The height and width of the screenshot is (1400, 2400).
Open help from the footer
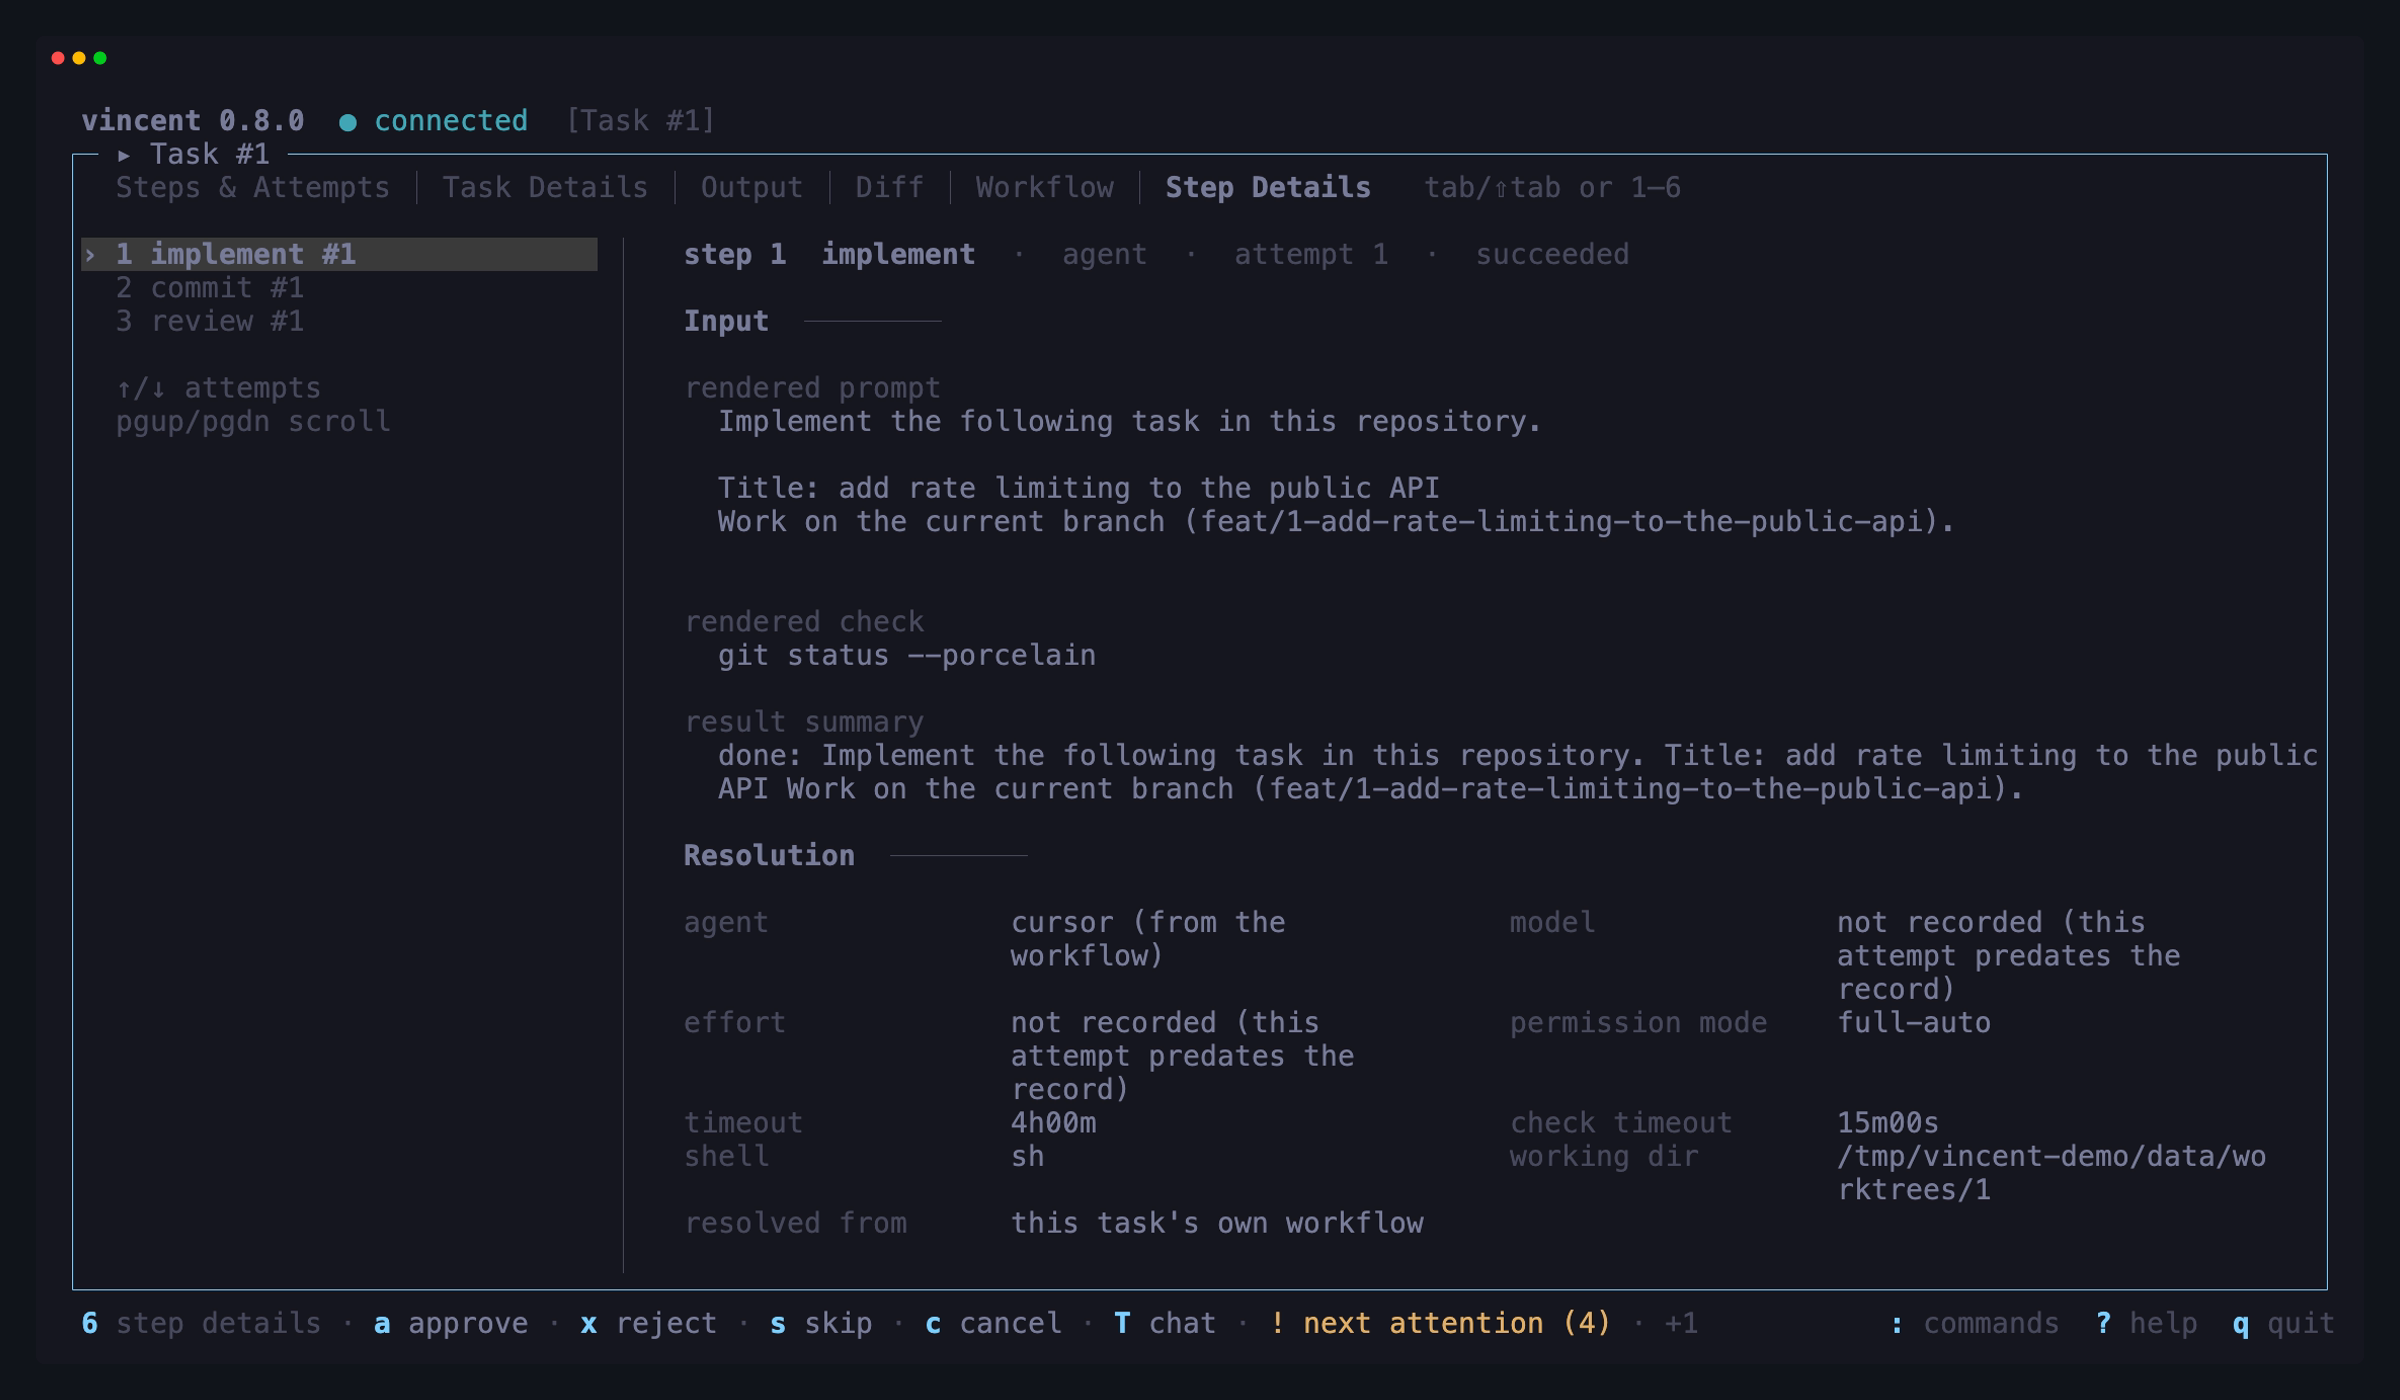tap(2146, 1323)
